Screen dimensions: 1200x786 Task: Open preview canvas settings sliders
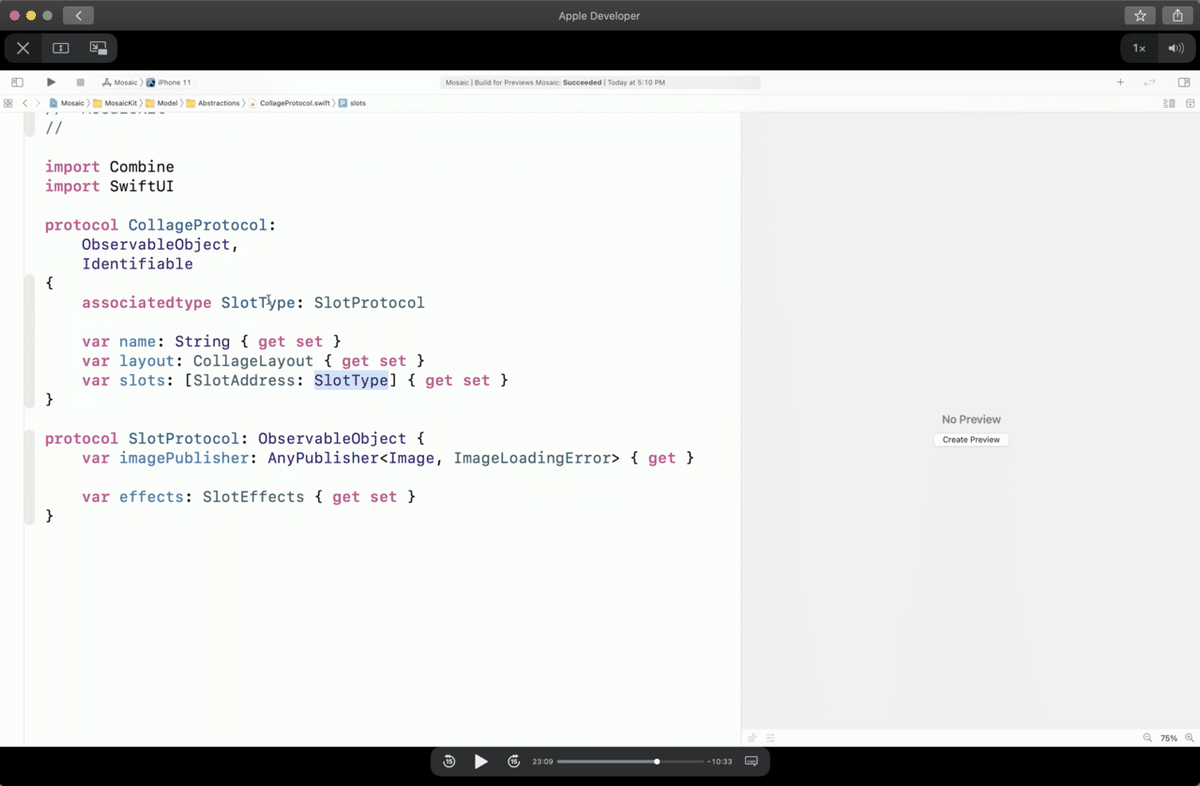click(x=771, y=738)
